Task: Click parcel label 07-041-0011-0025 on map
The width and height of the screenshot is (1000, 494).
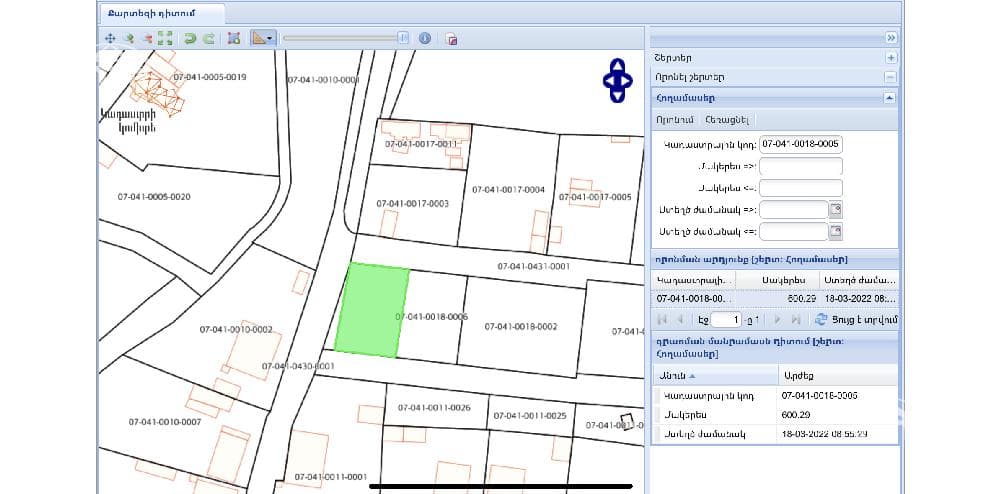Action: (x=530, y=416)
